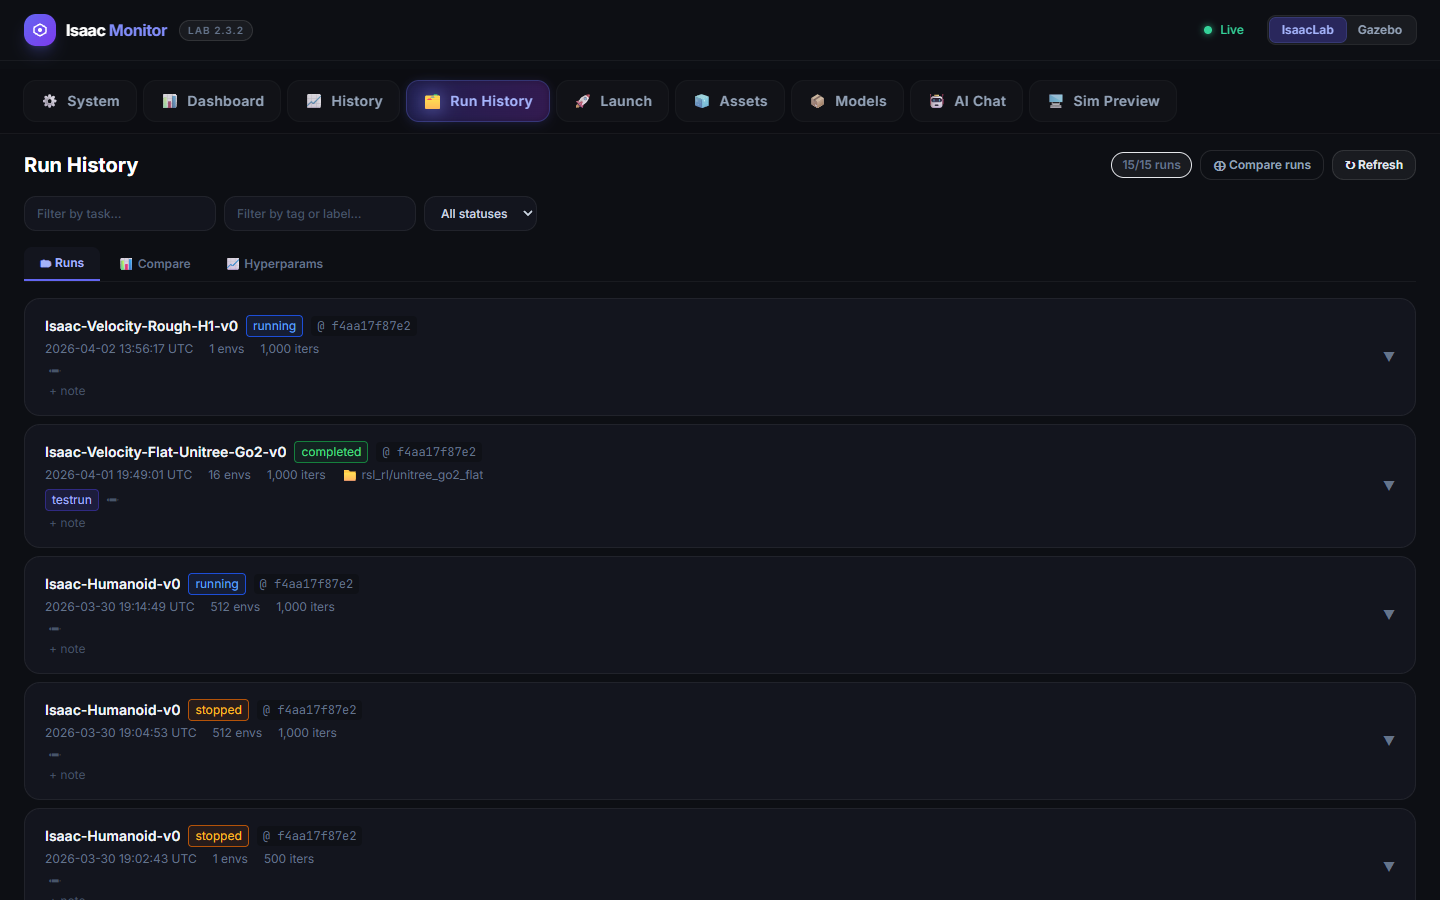Click the 500 iters value
Screen dimensions: 1440x900
(x=289, y=859)
